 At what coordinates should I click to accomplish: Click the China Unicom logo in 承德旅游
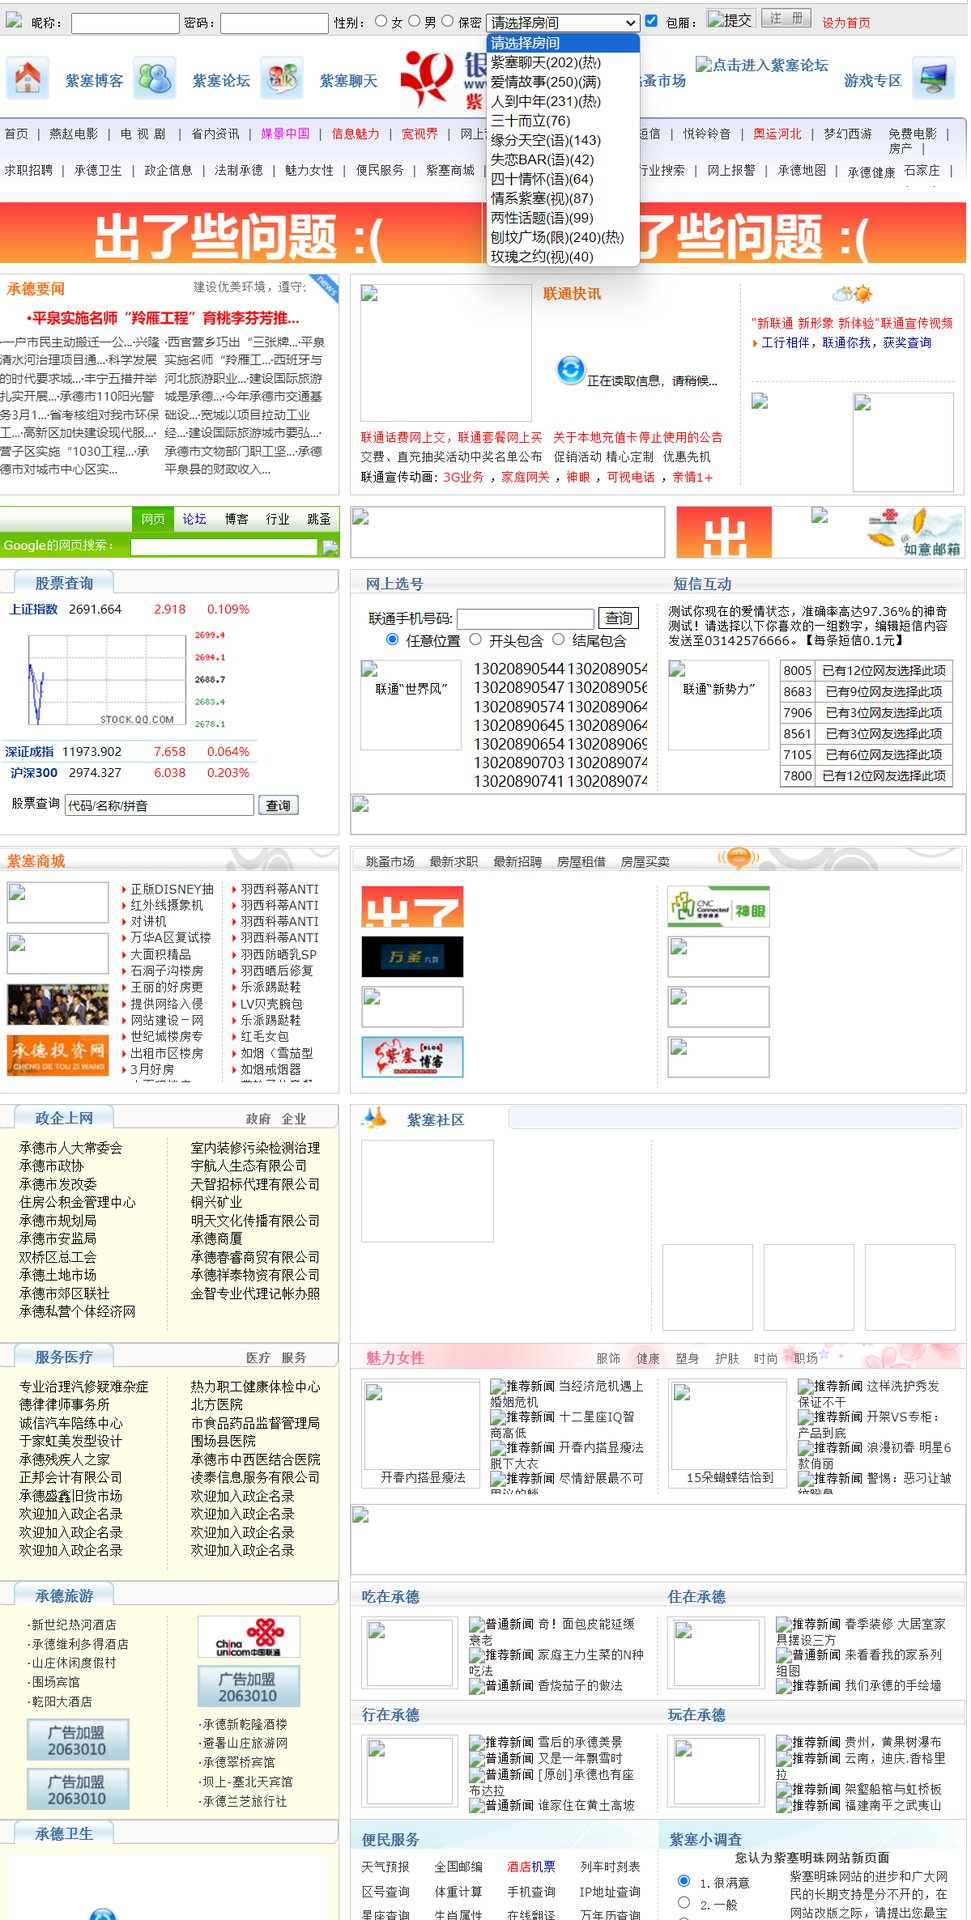(x=248, y=1637)
